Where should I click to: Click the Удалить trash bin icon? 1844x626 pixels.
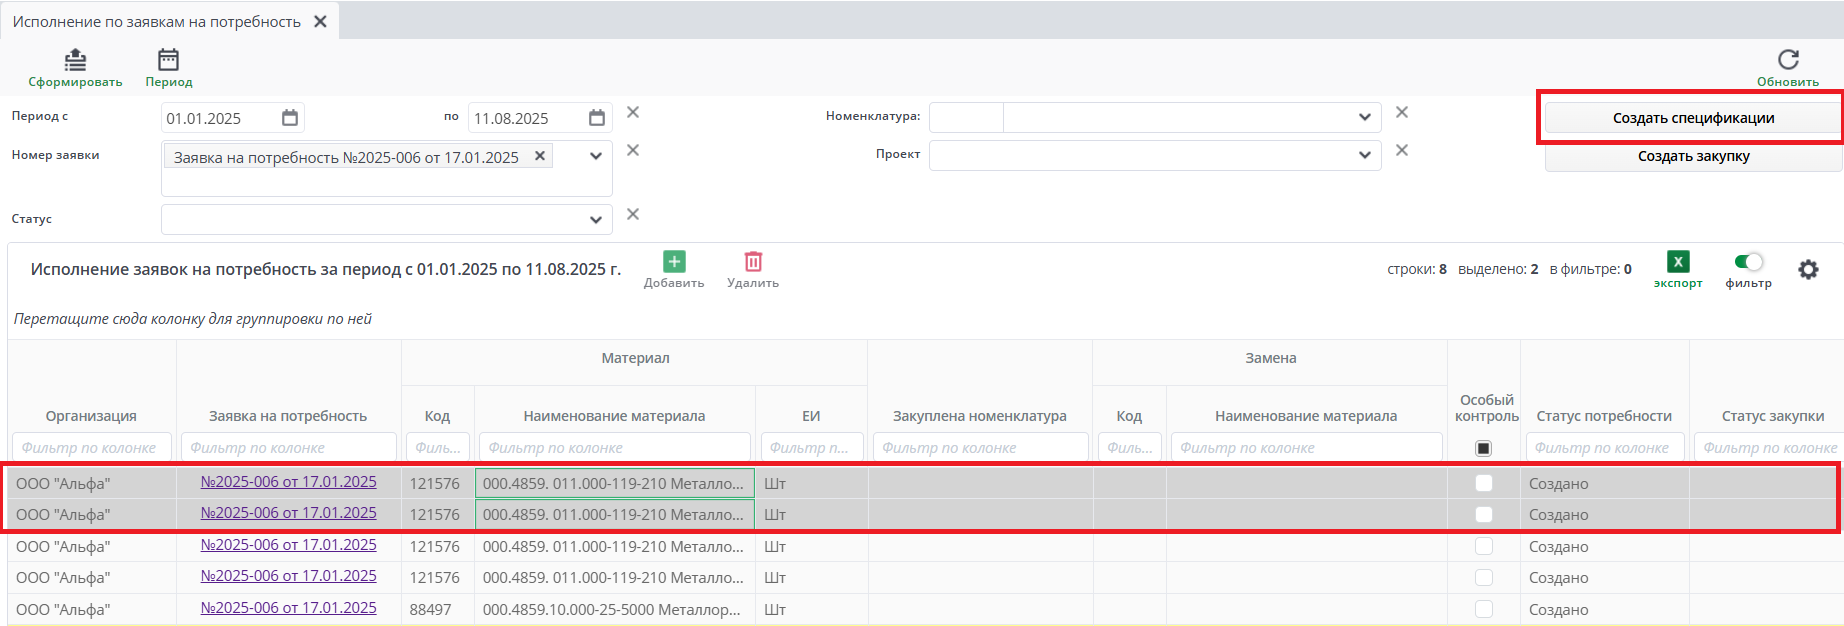(753, 262)
